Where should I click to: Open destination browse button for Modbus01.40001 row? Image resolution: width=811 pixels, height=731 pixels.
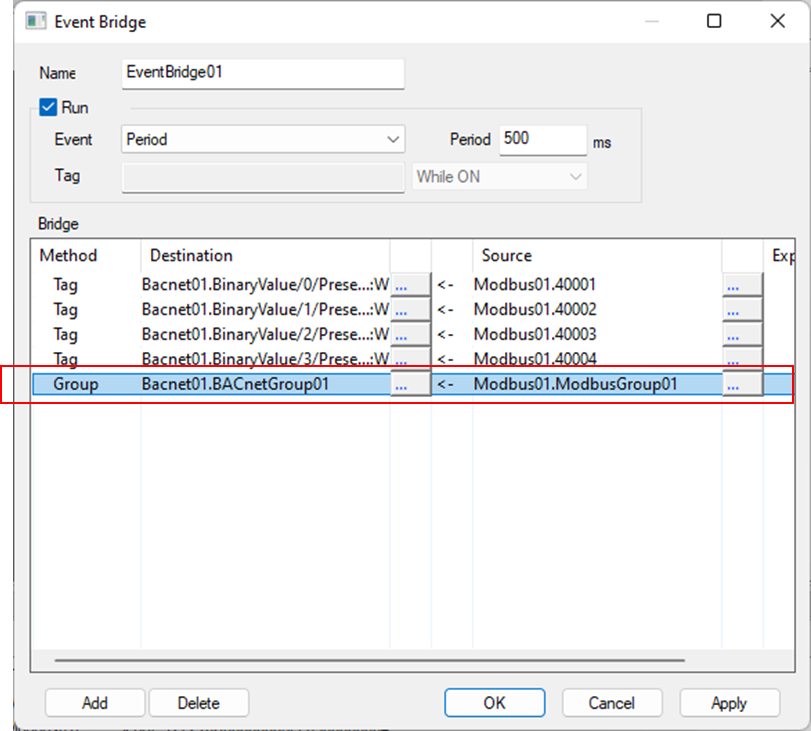(x=410, y=285)
